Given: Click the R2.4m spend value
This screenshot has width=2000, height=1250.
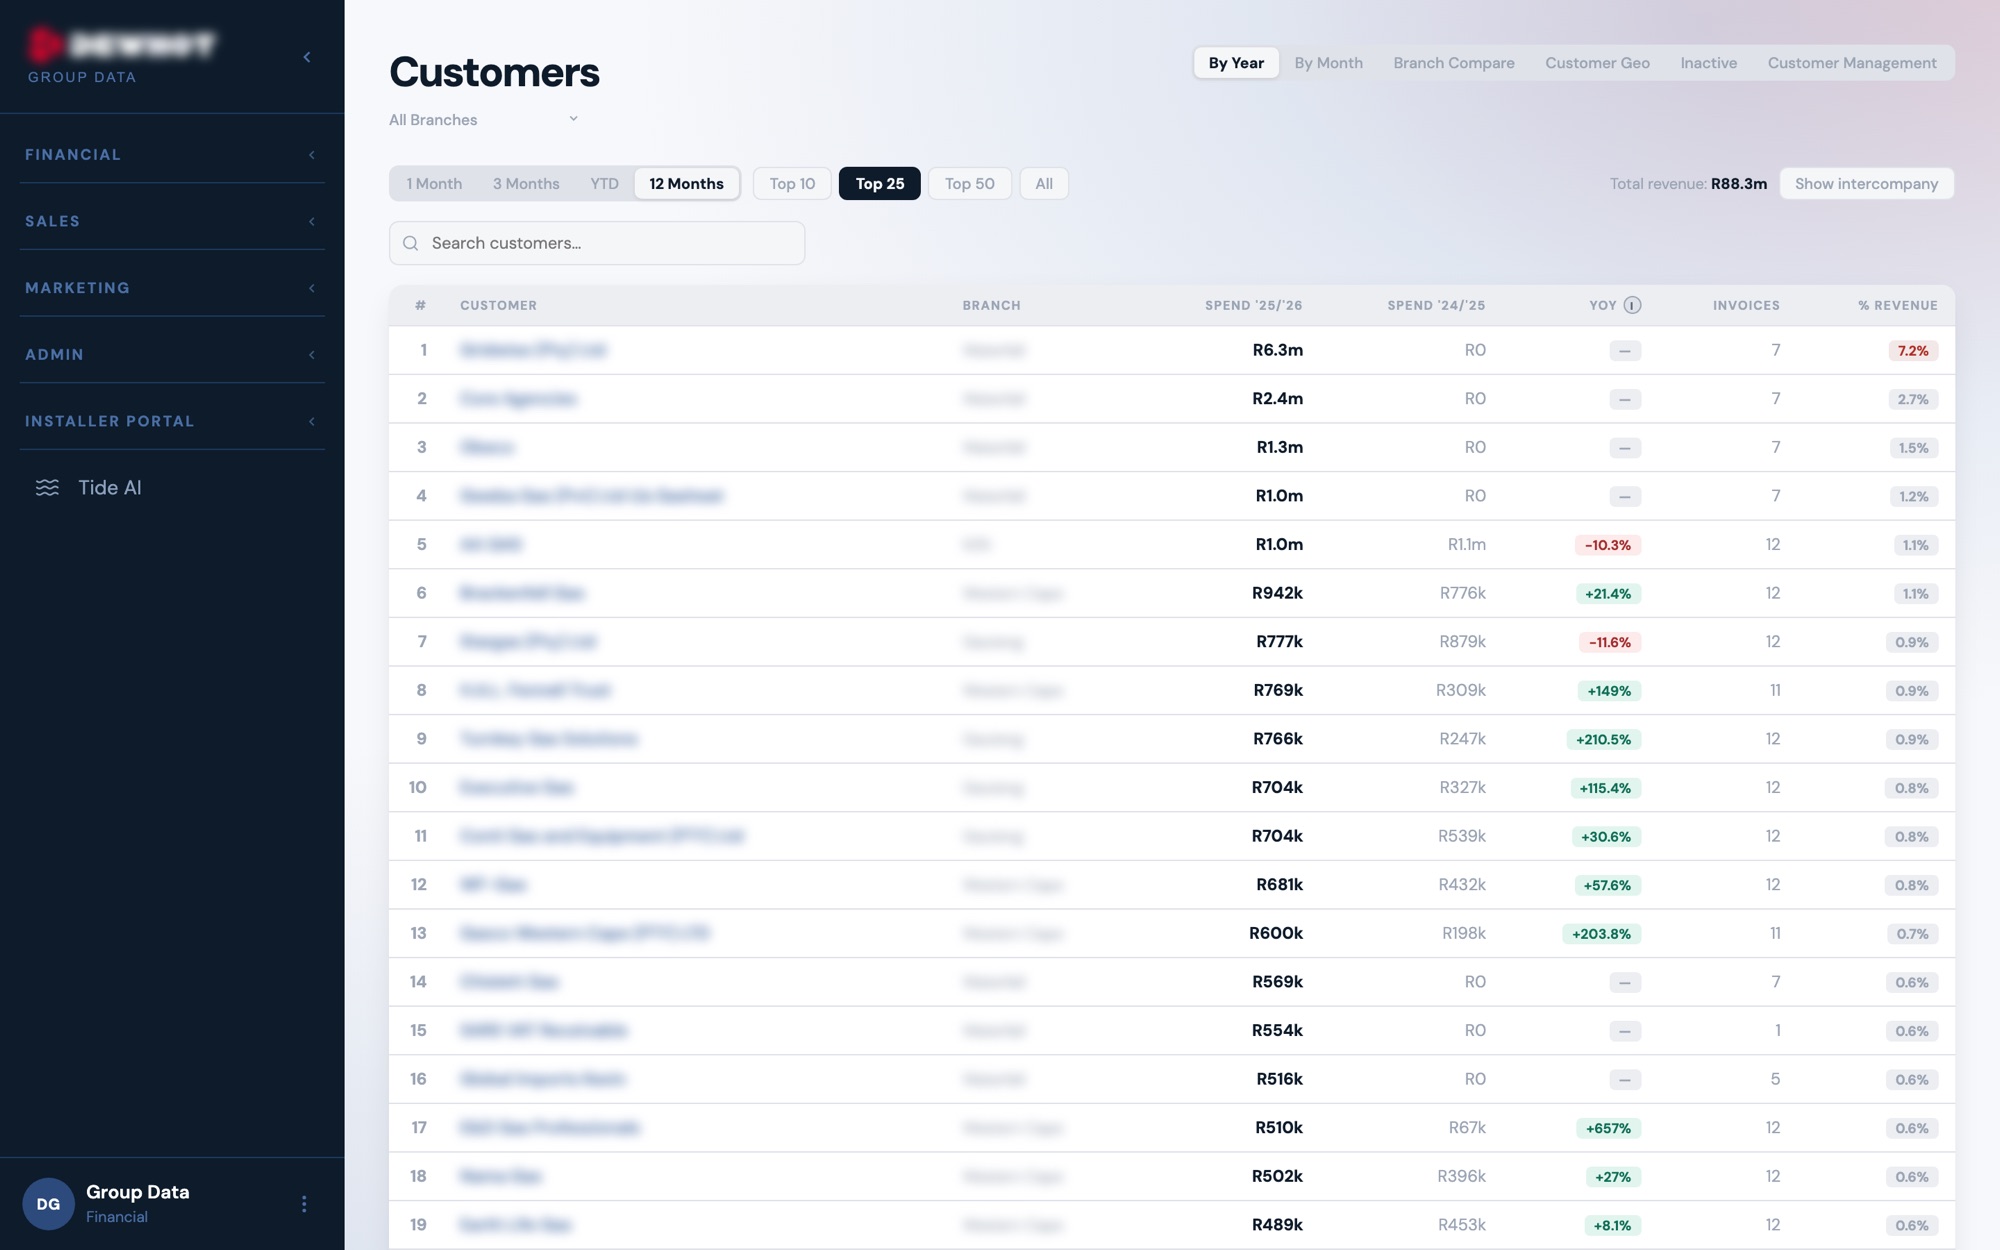Looking at the screenshot, I should click(1277, 398).
